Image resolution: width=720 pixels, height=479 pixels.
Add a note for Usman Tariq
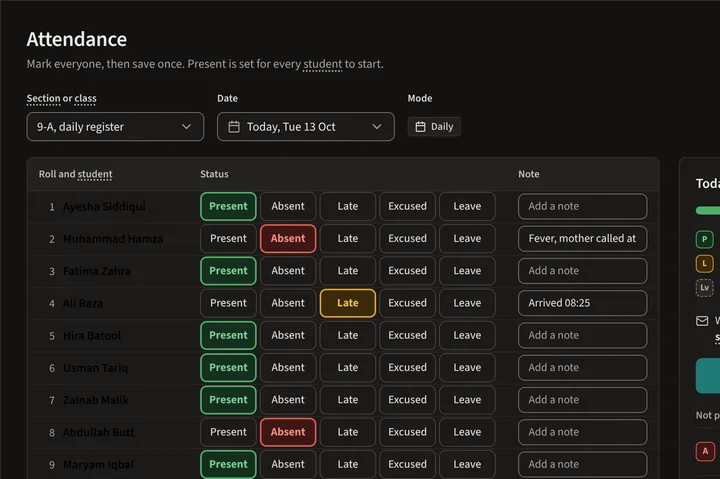tap(583, 367)
